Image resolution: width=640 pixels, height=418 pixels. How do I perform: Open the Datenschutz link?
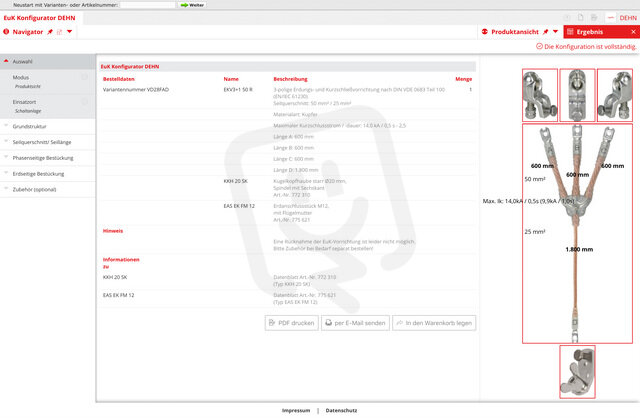[341, 411]
